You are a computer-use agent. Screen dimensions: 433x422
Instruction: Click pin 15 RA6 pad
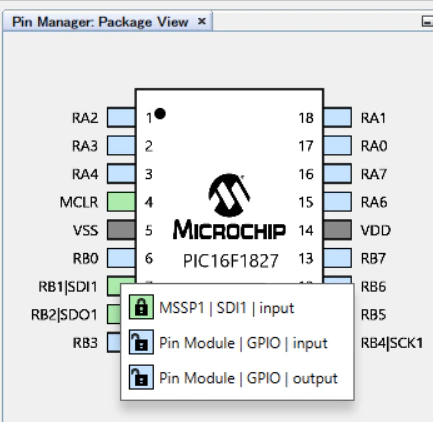(338, 202)
